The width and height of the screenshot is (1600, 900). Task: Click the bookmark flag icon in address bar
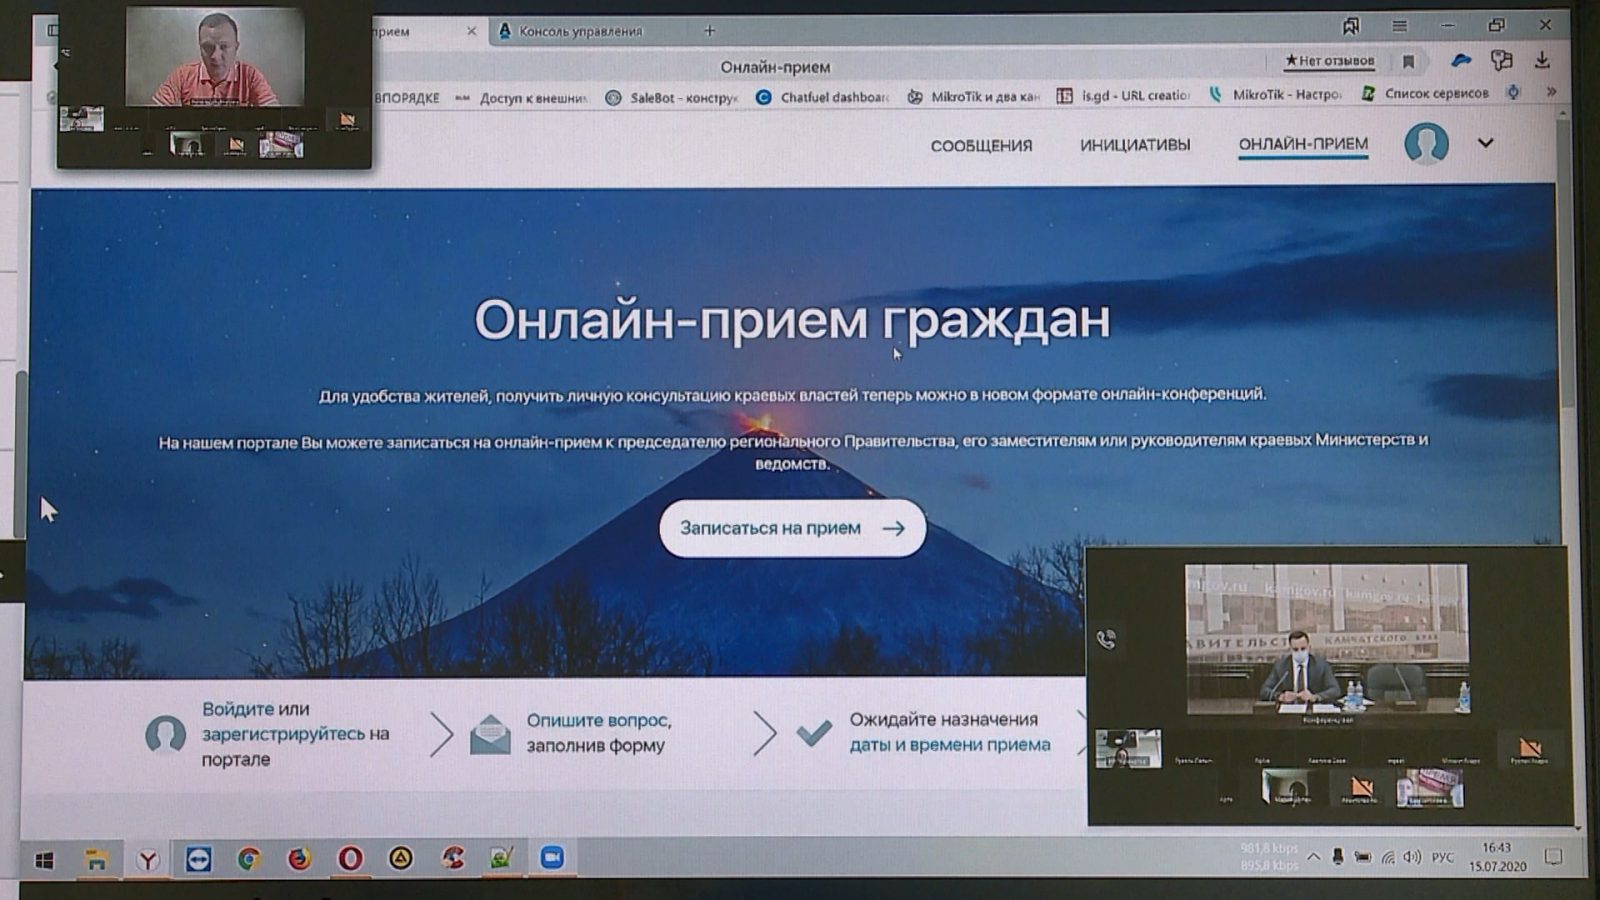[1408, 62]
